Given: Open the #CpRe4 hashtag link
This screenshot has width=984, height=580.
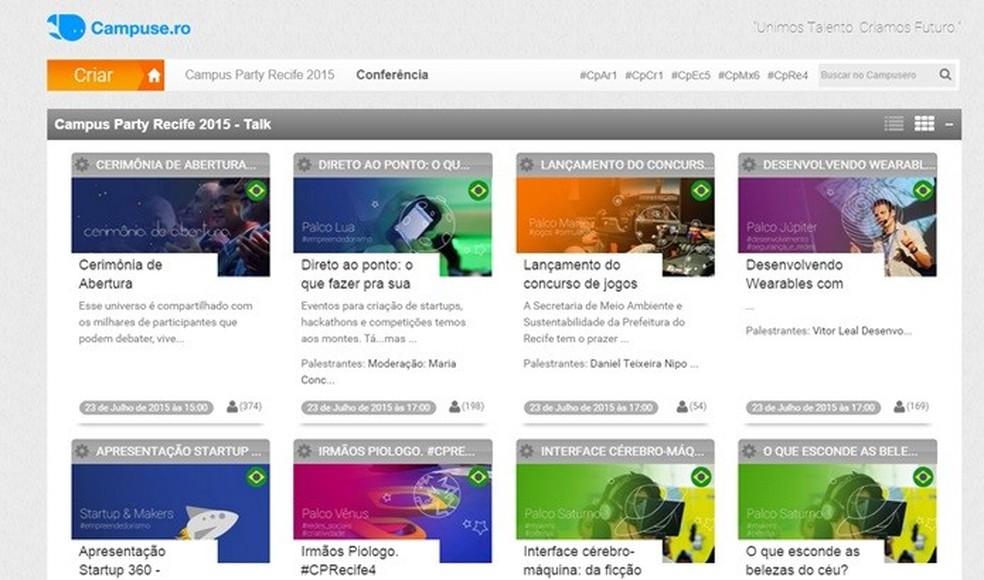Looking at the screenshot, I should click(x=788, y=75).
